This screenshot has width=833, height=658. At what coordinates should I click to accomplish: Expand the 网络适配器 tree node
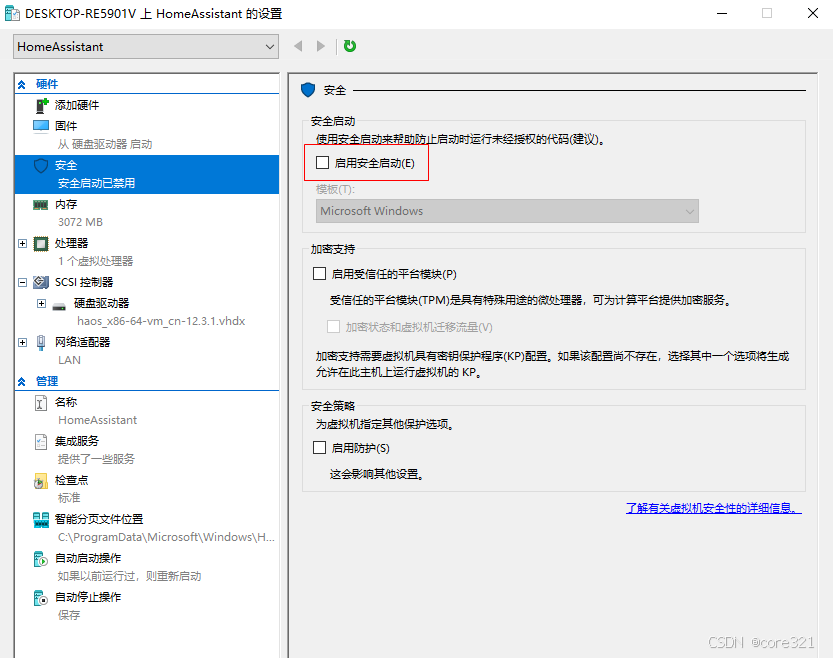[x=22, y=343]
